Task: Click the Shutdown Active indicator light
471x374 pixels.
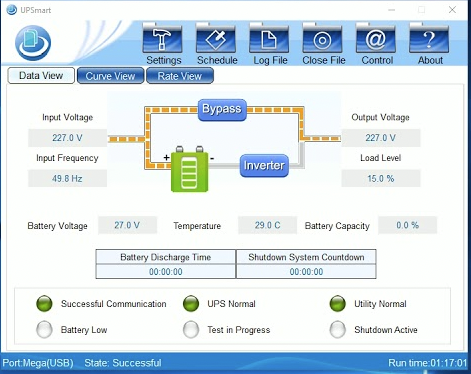Action: 338,329
